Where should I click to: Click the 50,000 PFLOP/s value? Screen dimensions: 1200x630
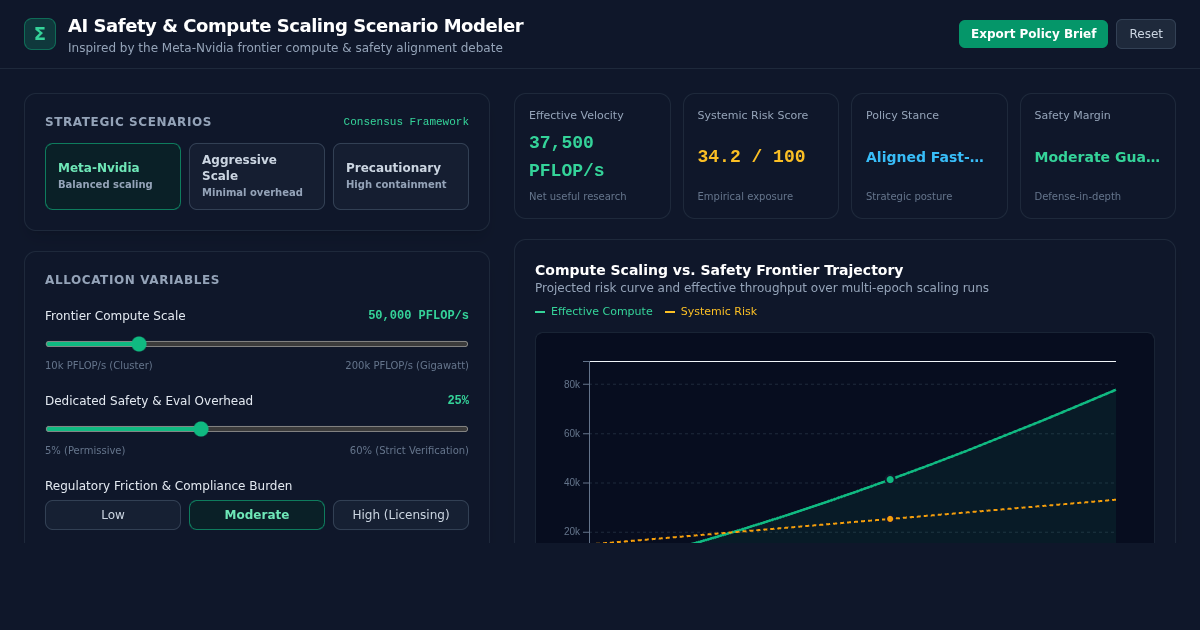coord(418,315)
